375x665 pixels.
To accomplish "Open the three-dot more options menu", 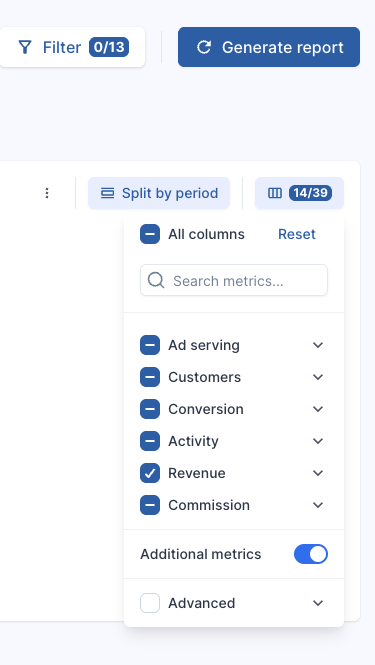I will [47, 193].
